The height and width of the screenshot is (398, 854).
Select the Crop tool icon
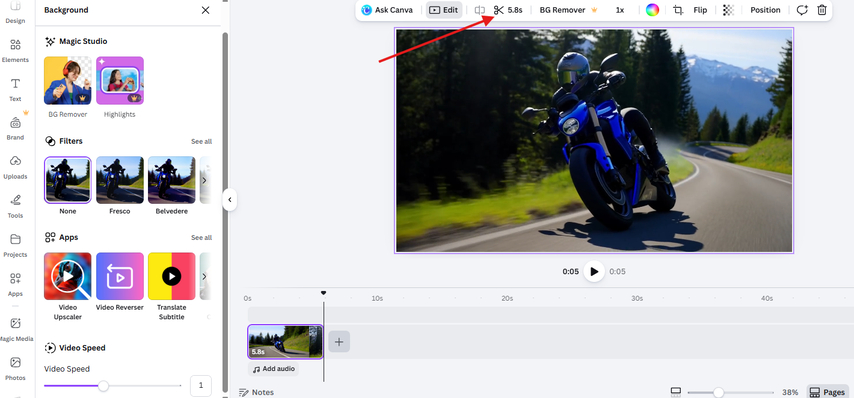pyautogui.click(x=678, y=10)
